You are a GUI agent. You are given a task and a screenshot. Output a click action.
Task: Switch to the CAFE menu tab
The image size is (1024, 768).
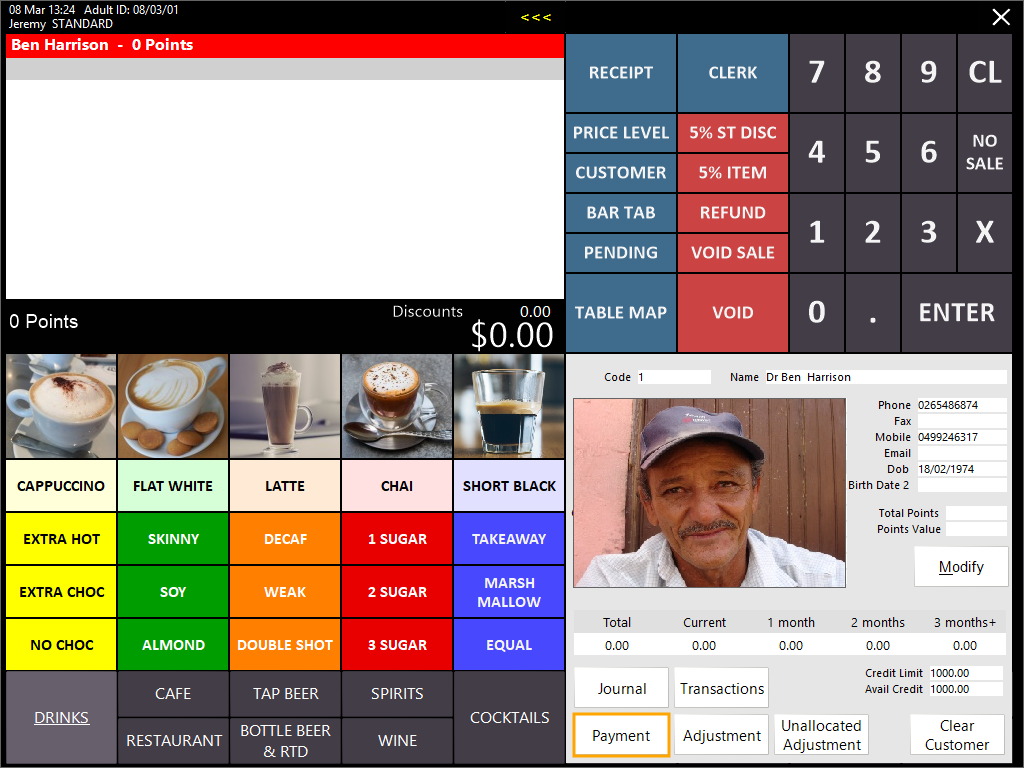[x=173, y=693]
